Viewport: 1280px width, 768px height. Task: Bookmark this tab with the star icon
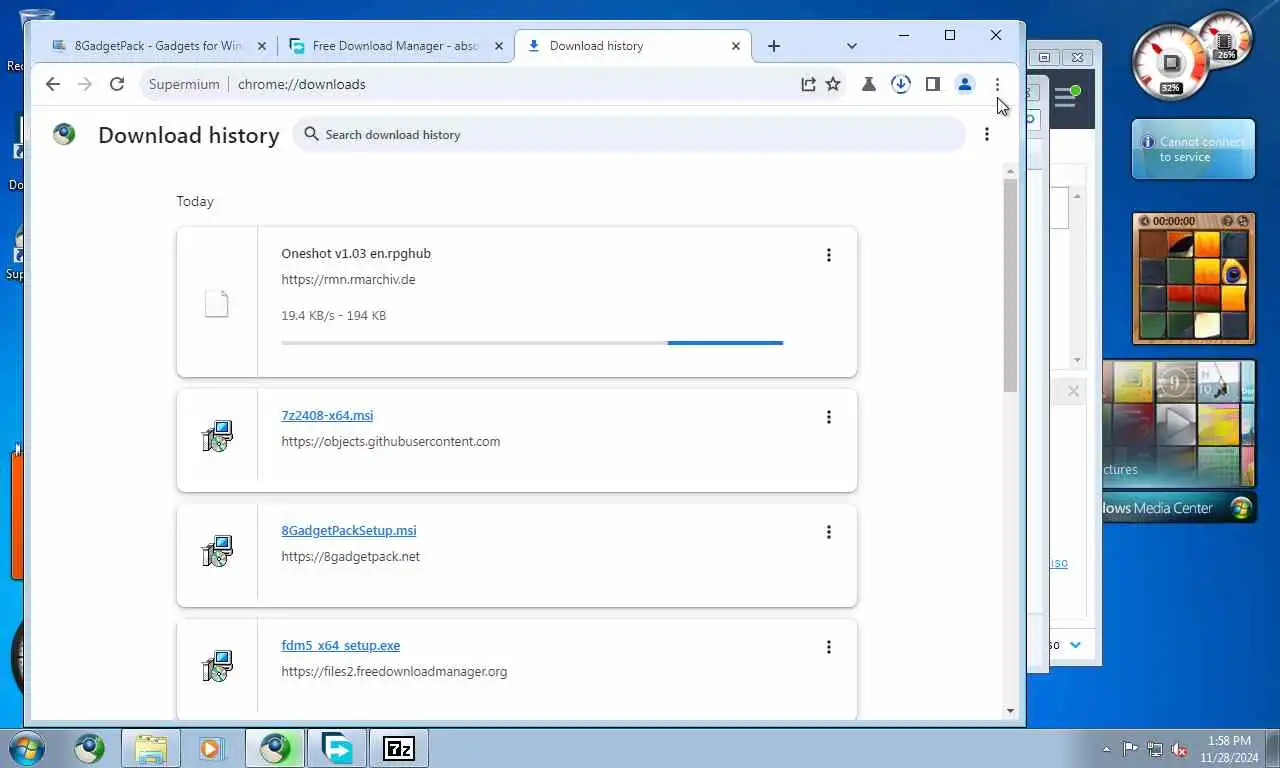click(833, 84)
